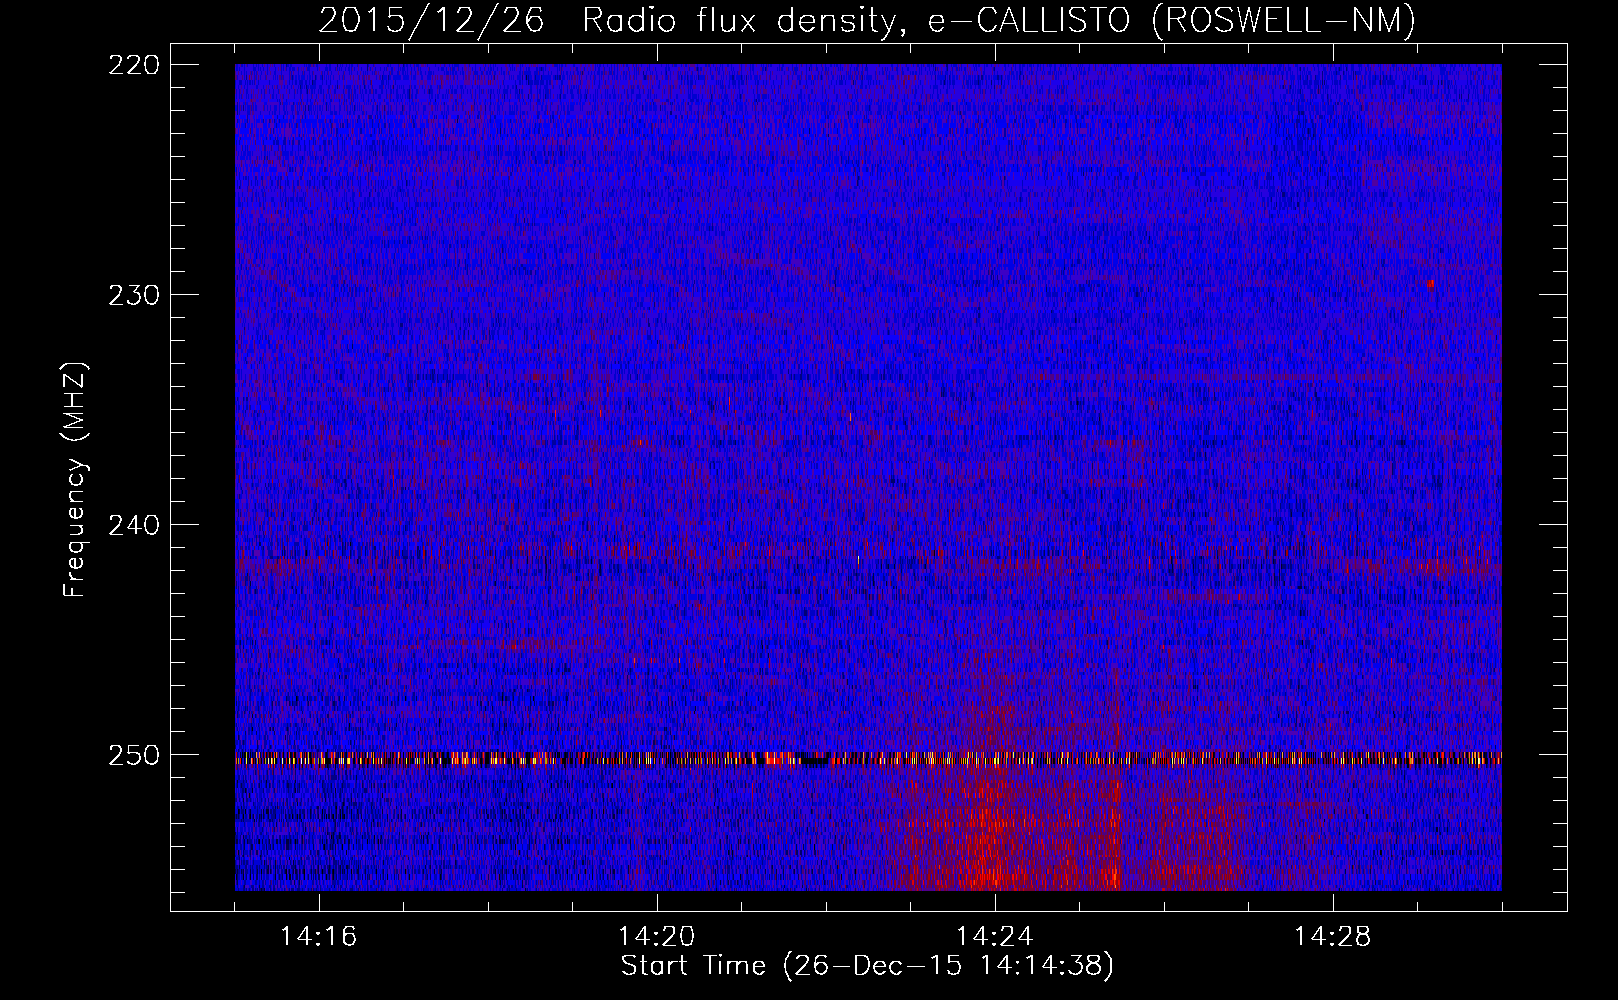Click the plot title 'Radio flux density, e-CALLISTO (ROSWELL-NM)'
Viewport: 1618px width, 1000px height.
[x=998, y=21]
